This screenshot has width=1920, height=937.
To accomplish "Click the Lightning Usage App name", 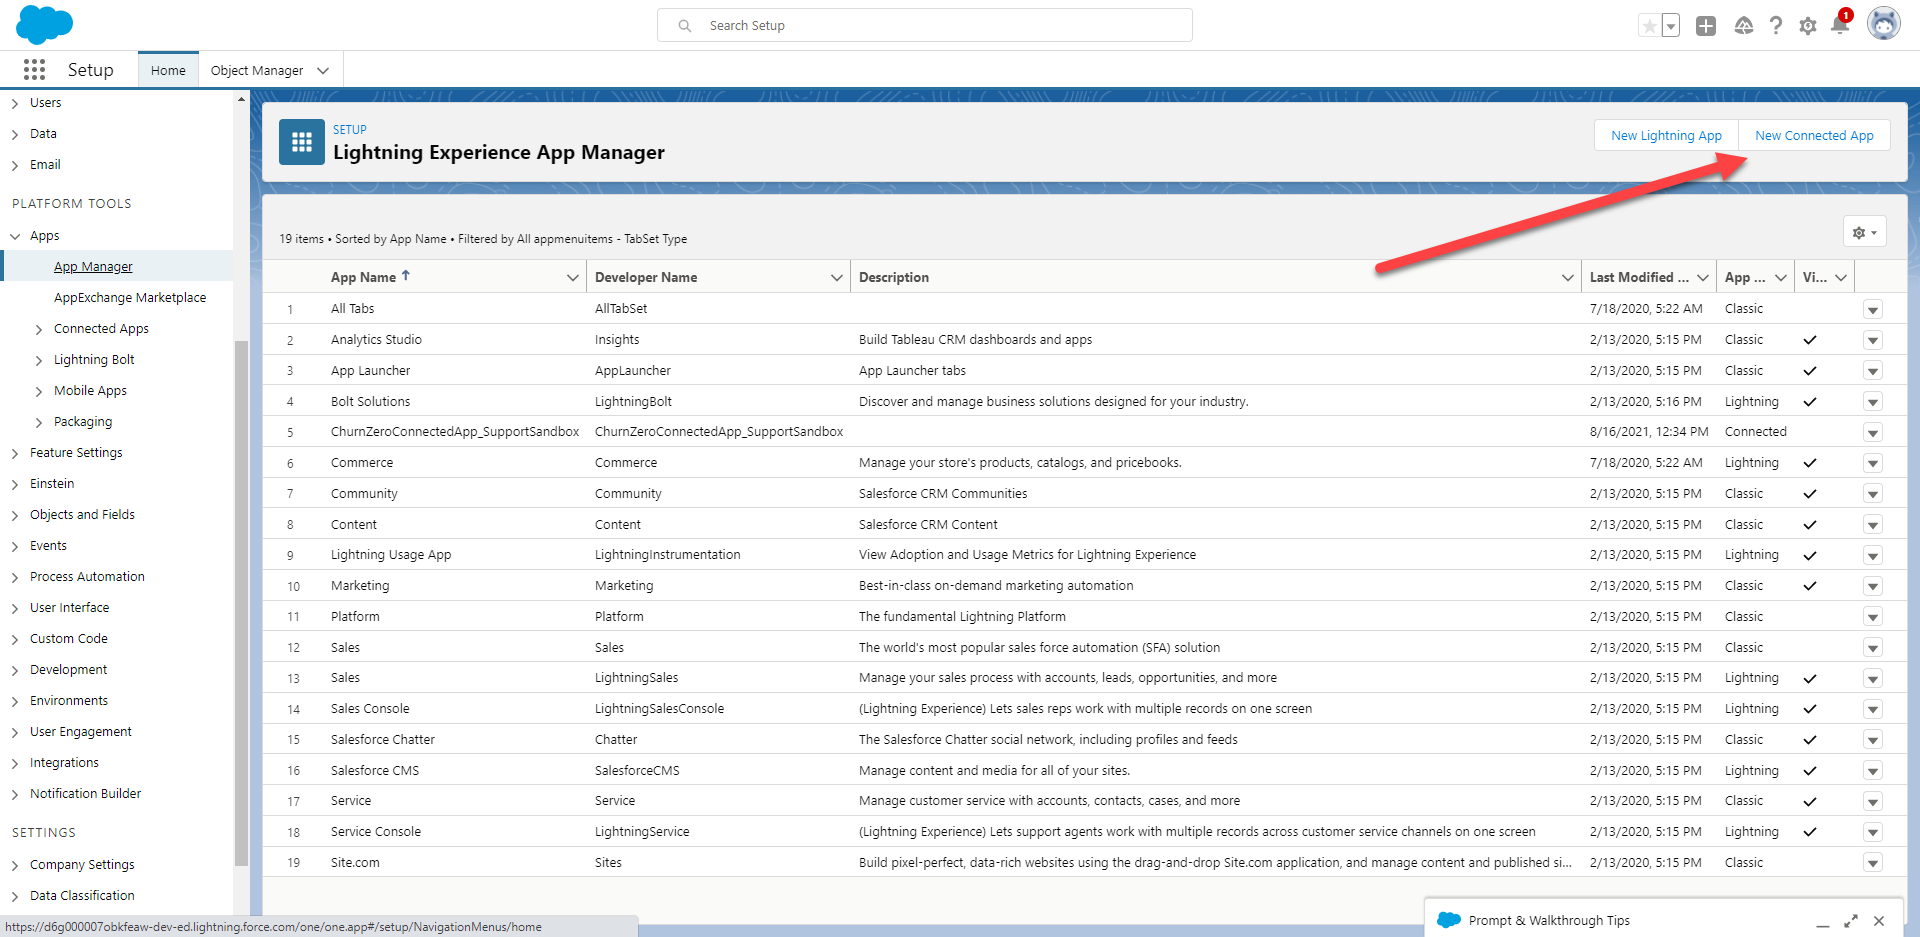I will coord(391,555).
